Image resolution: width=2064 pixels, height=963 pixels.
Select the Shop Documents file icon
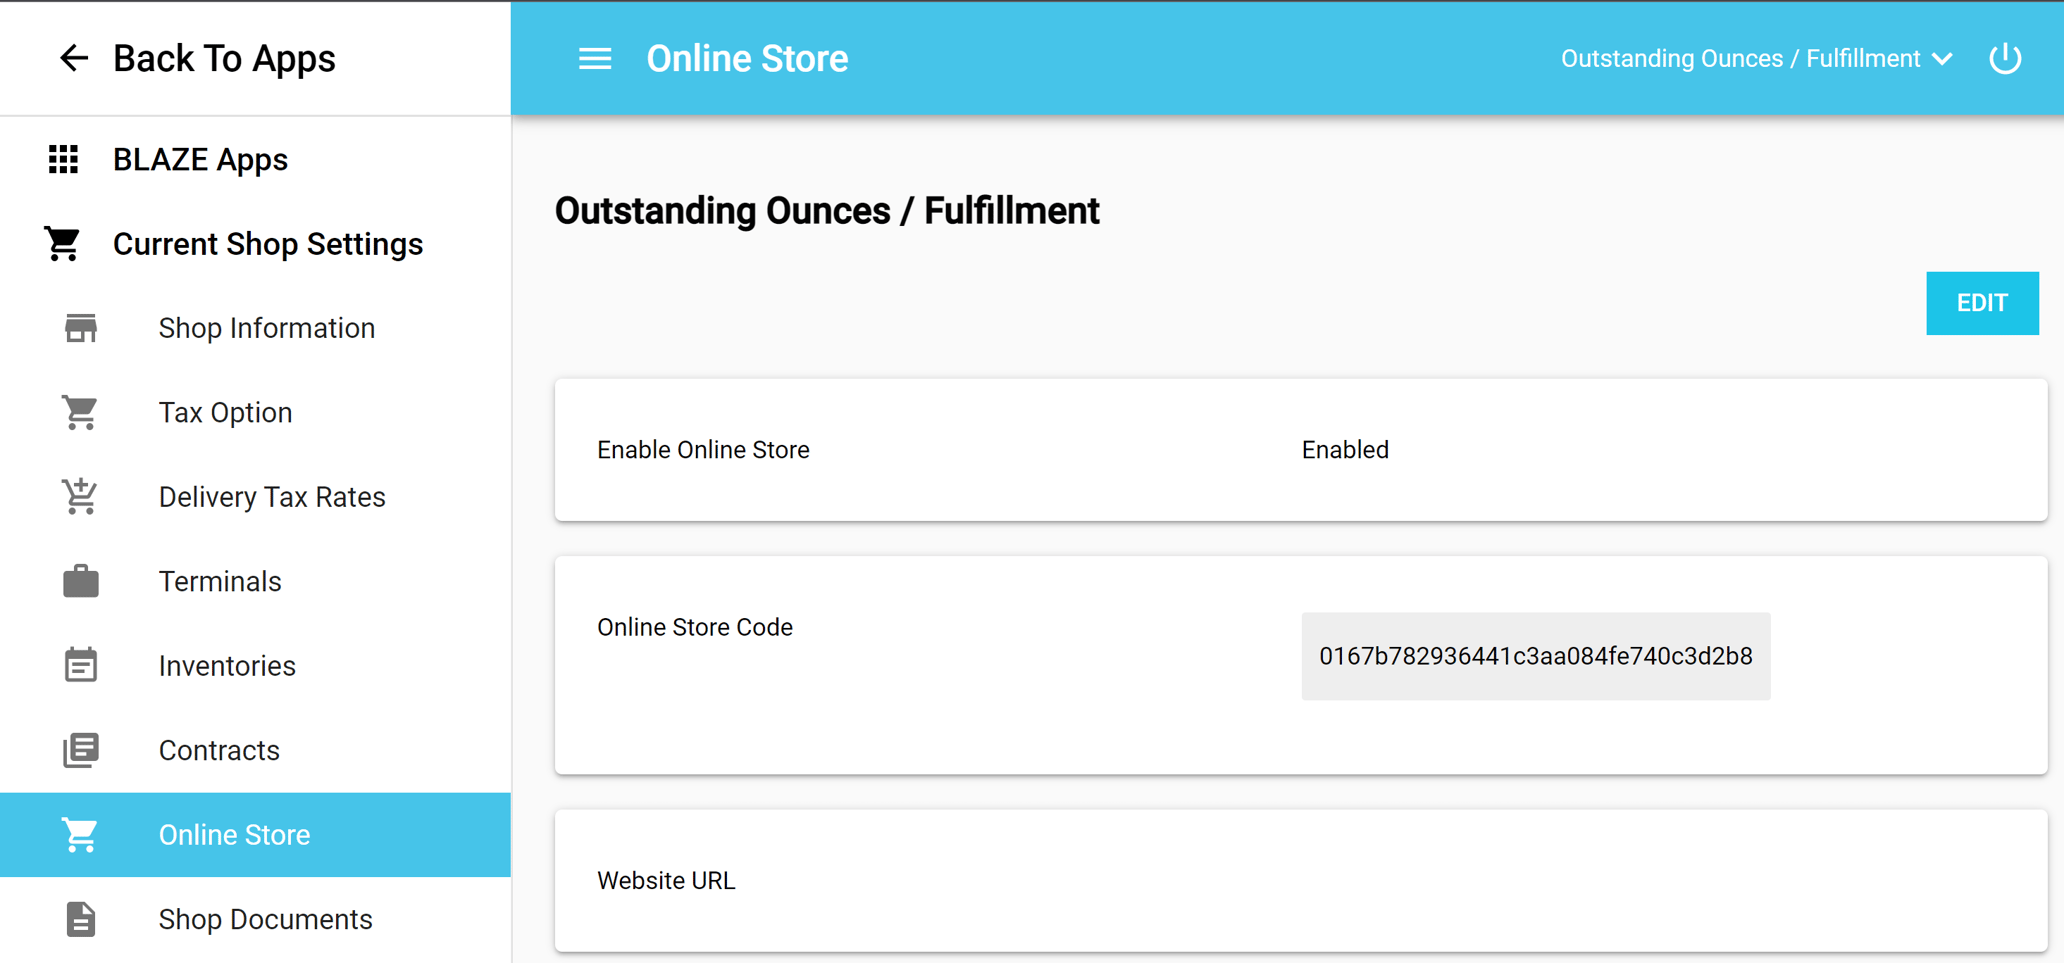[x=79, y=919]
